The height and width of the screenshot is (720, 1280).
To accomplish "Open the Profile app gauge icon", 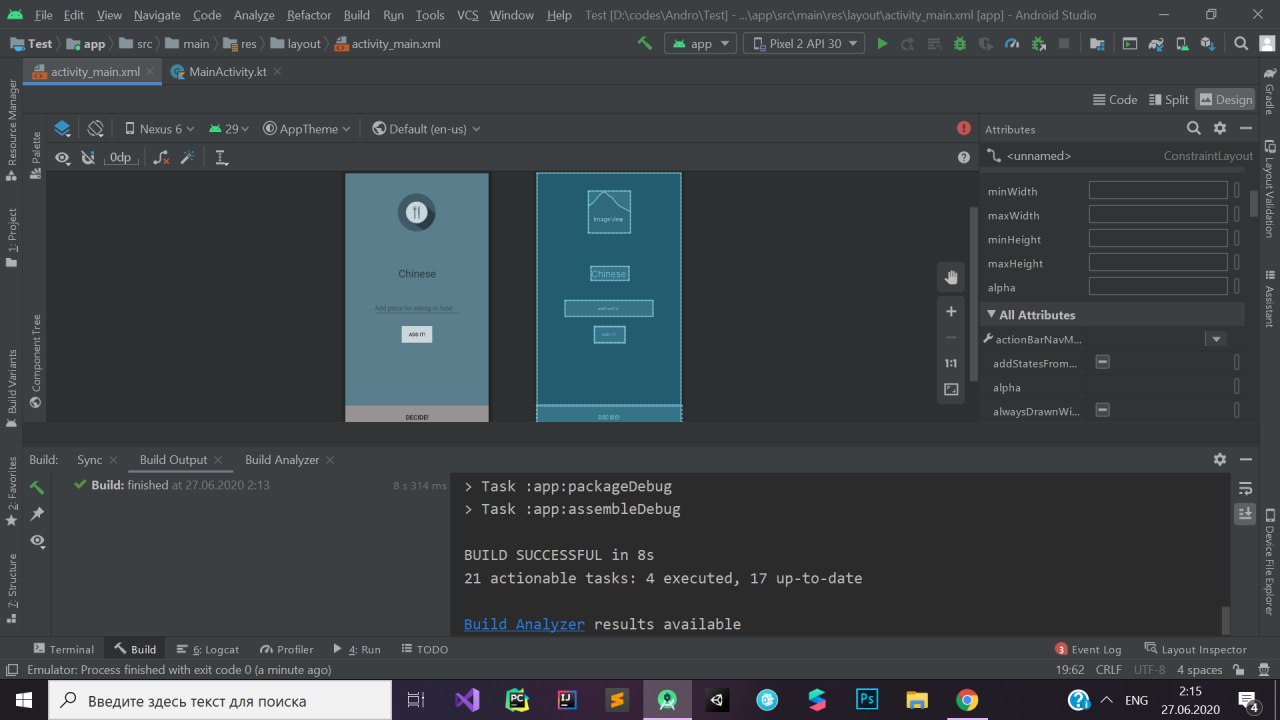I will [1012, 44].
